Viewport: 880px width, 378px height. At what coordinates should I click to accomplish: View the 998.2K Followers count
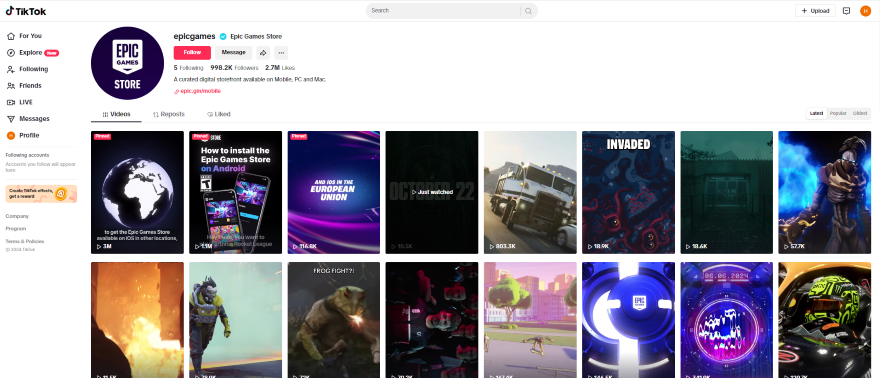coord(235,68)
